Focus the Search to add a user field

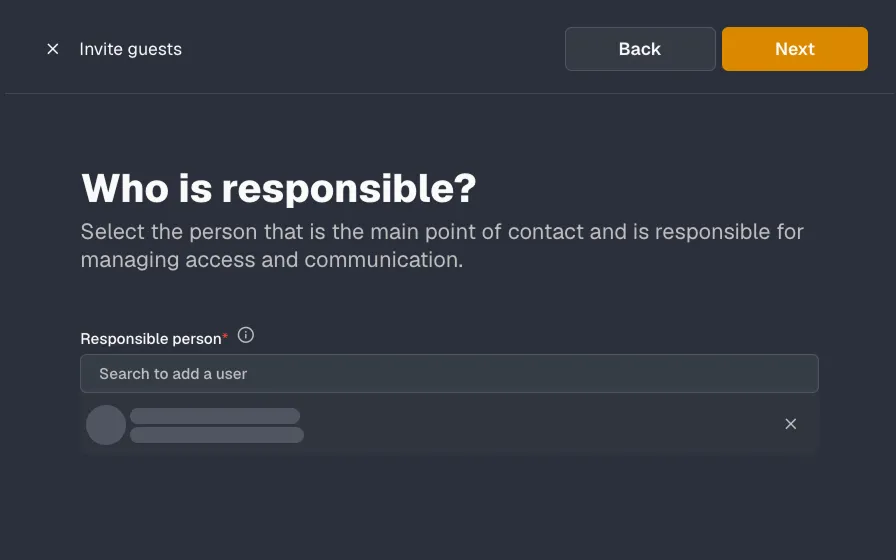pyautogui.click(x=449, y=374)
